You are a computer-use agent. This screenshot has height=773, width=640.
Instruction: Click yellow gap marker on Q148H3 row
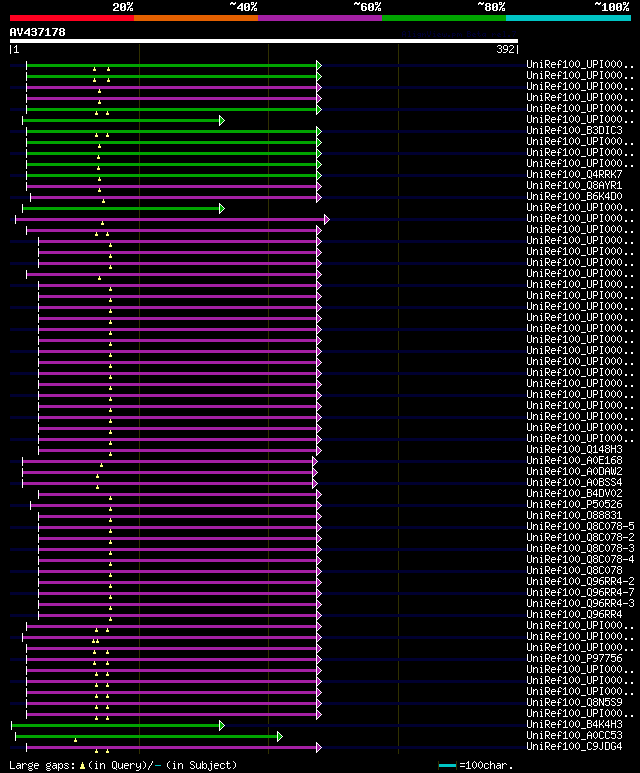pyautogui.click(x=110, y=454)
